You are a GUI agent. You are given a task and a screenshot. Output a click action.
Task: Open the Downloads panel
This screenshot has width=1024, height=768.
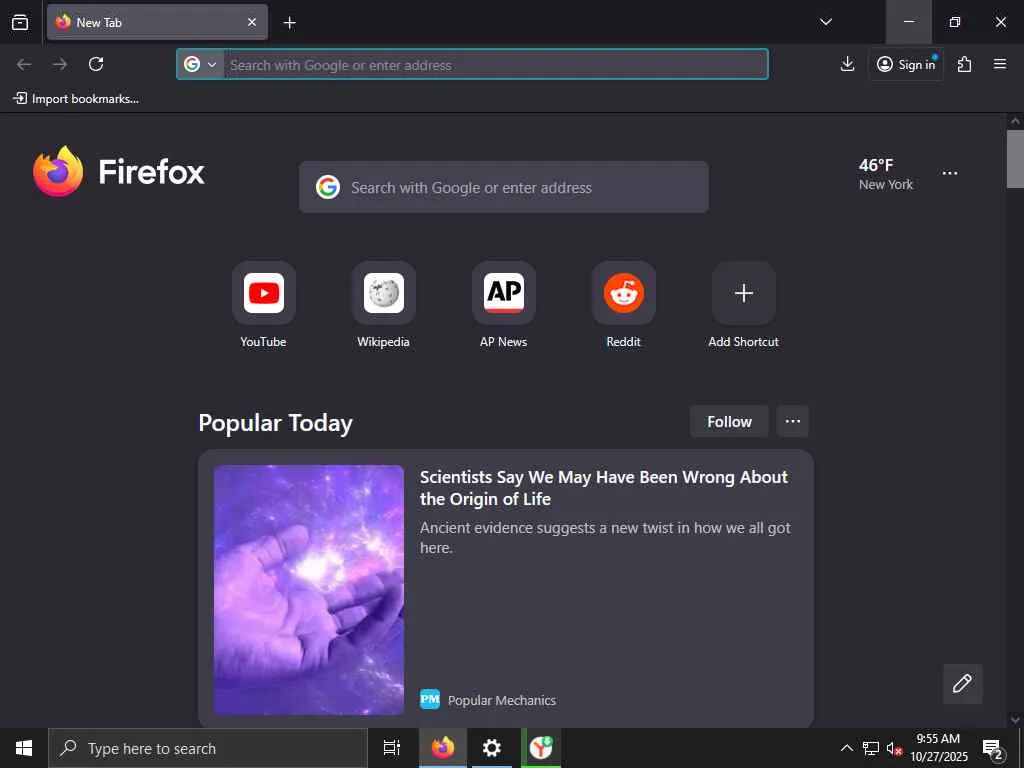tap(847, 64)
